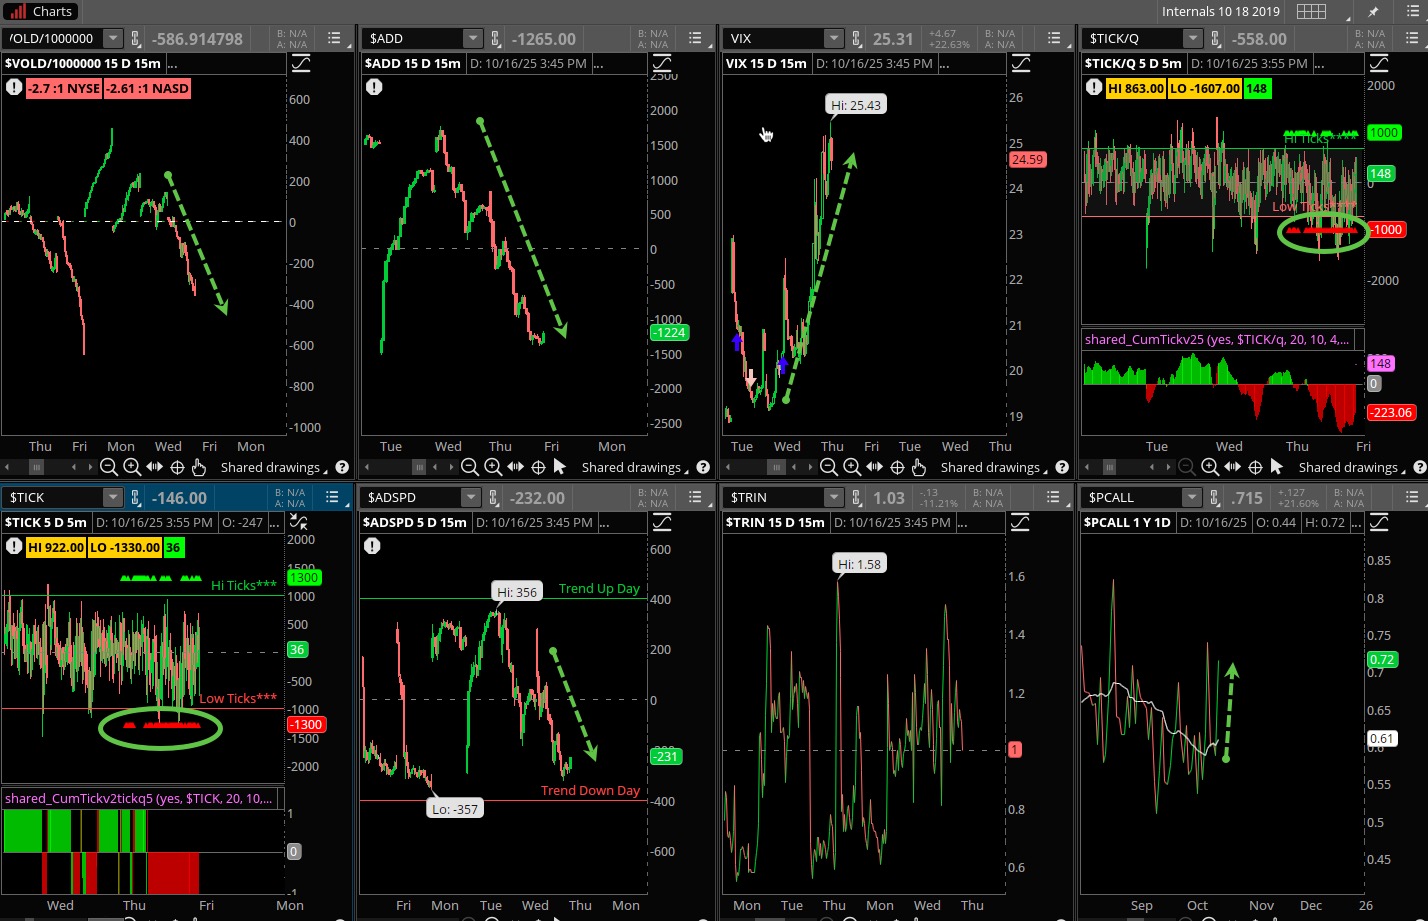Screen dimensions: 1428x921
Task: Open the list menu in the $TRIN header
Action: 1053,498
